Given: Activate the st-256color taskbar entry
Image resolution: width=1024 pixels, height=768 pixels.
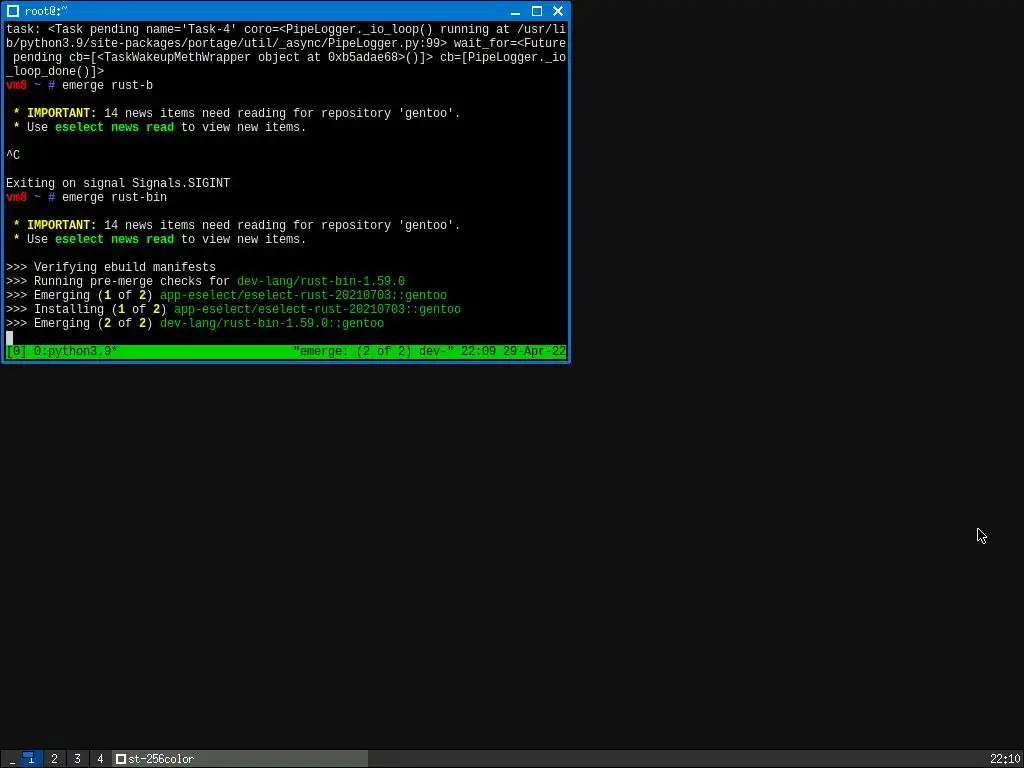Looking at the screenshot, I should click(240, 759).
